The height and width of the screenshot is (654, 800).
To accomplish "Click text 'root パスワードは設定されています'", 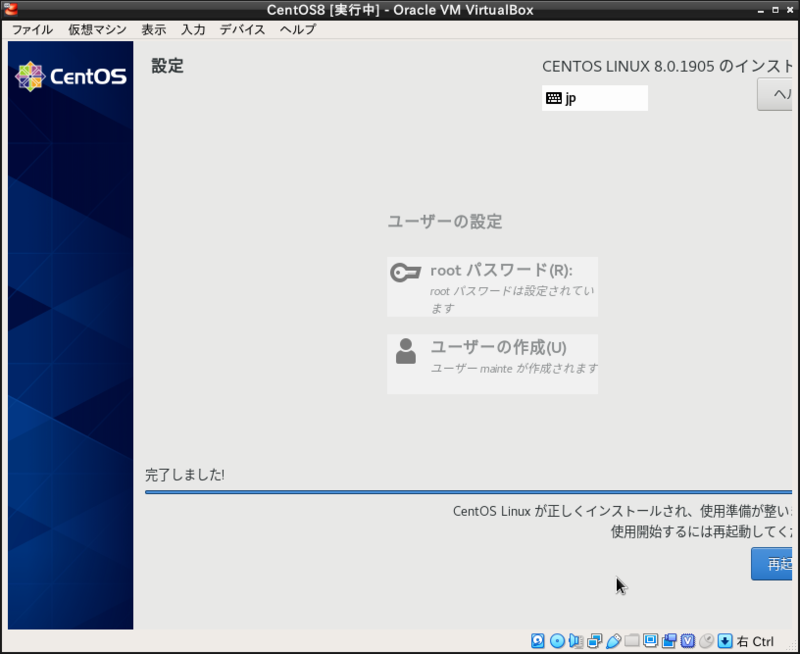I will [x=512, y=299].
